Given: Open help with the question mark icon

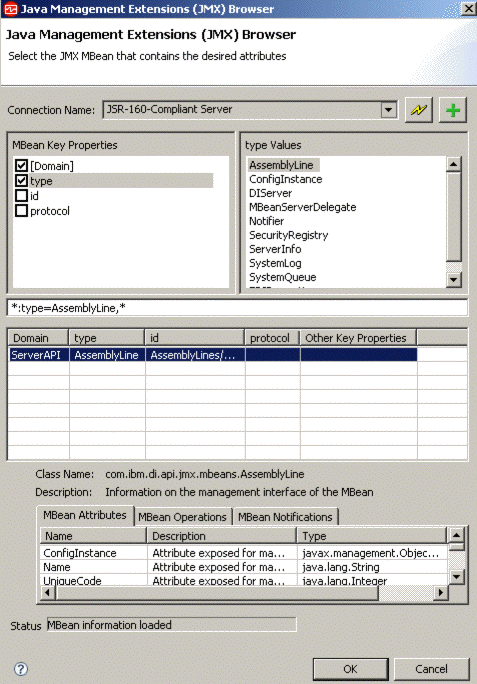Looking at the screenshot, I should click(x=21, y=669).
